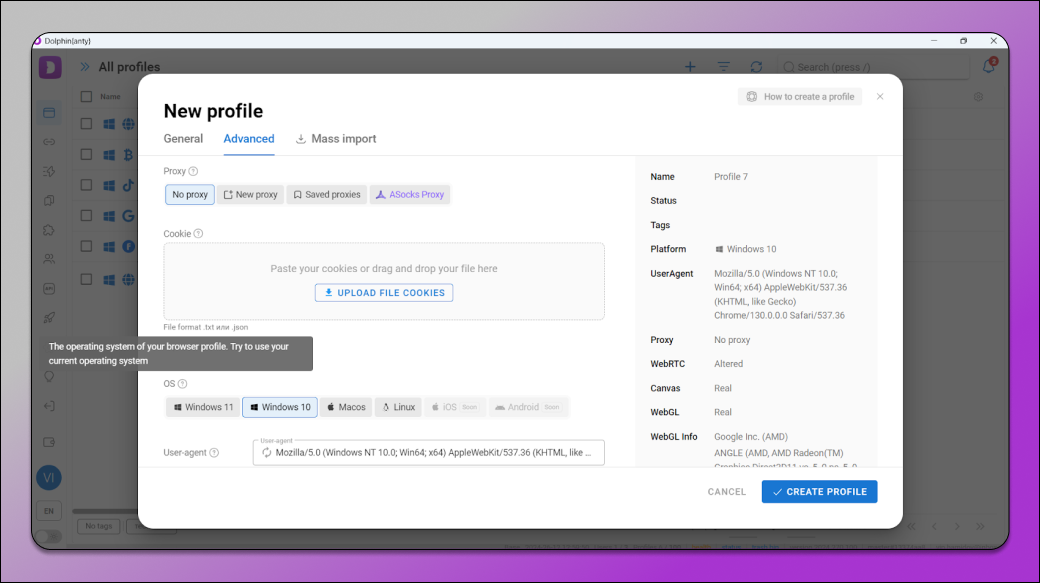Image resolution: width=1040 pixels, height=583 pixels.
Task: Click the help icon next to Cookie
Action: 198,234
